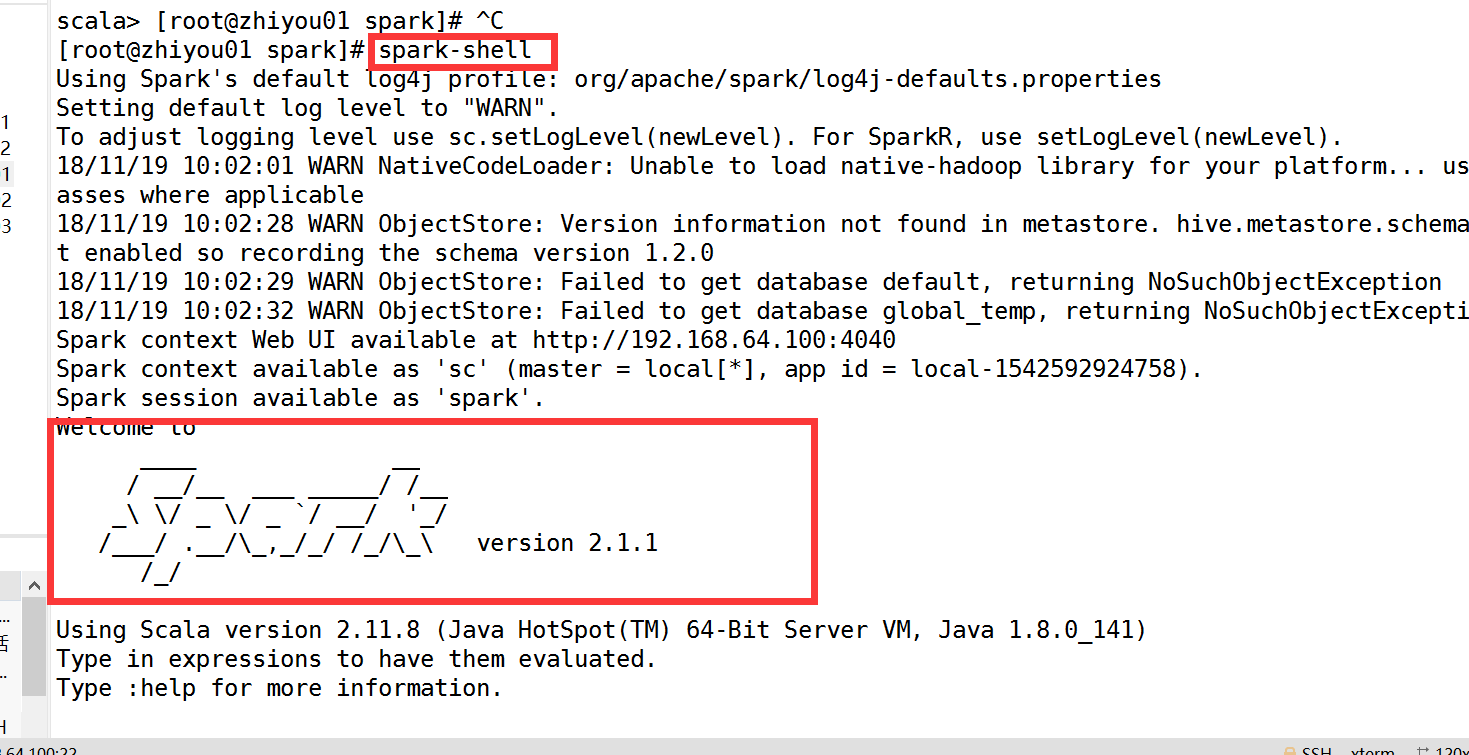Click the 'asses where applicable' continuation line
Screen dimensions: 1469x755
pos(210,195)
